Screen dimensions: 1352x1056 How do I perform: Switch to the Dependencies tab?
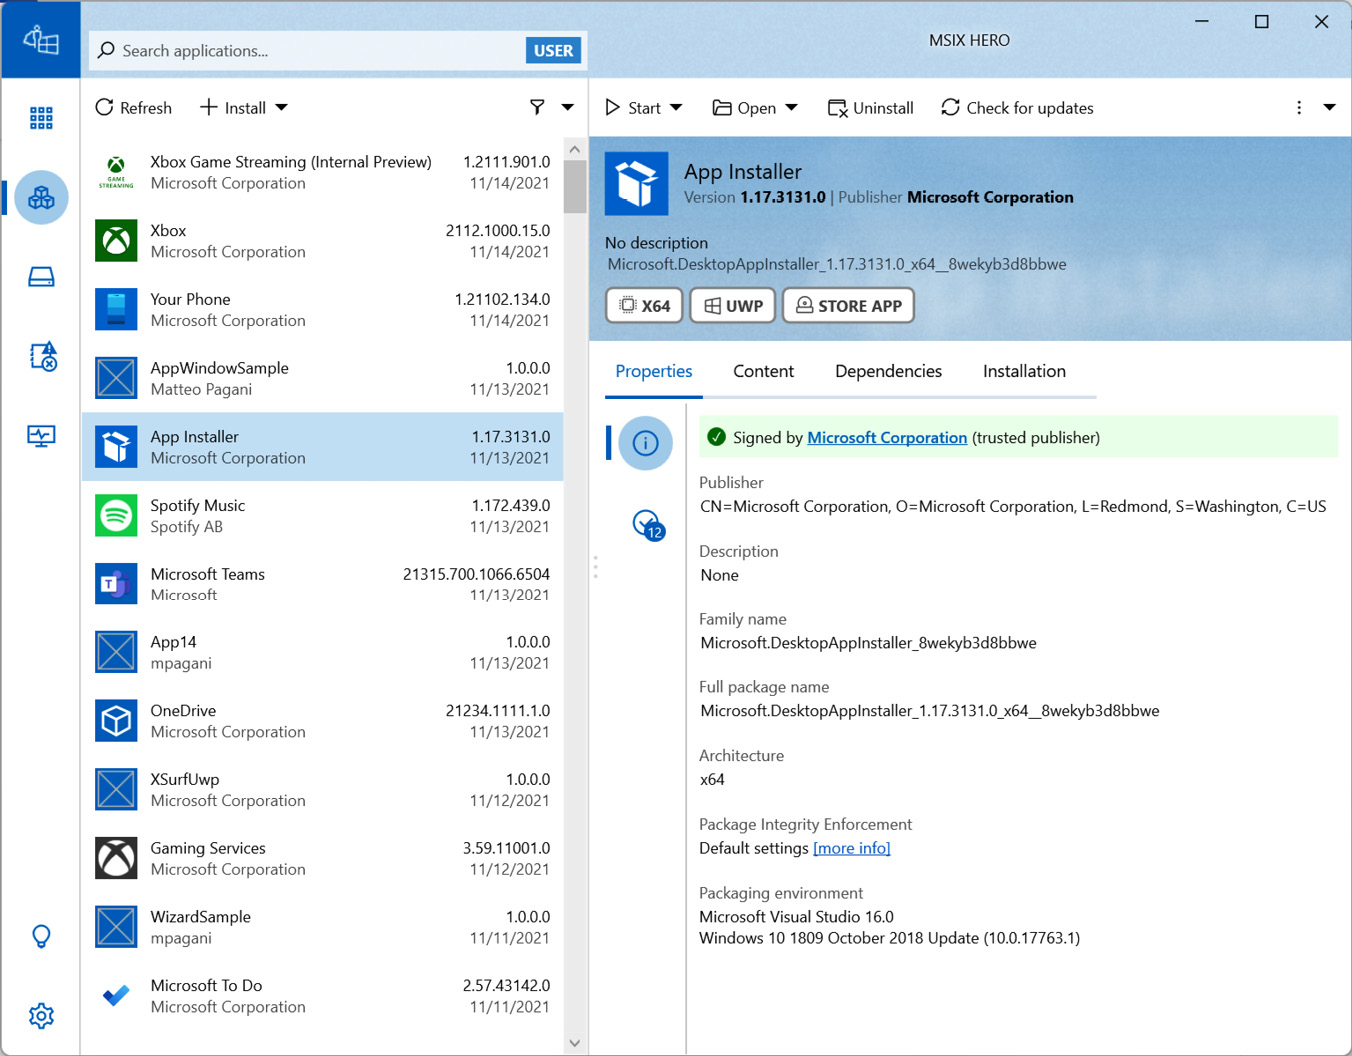(888, 371)
